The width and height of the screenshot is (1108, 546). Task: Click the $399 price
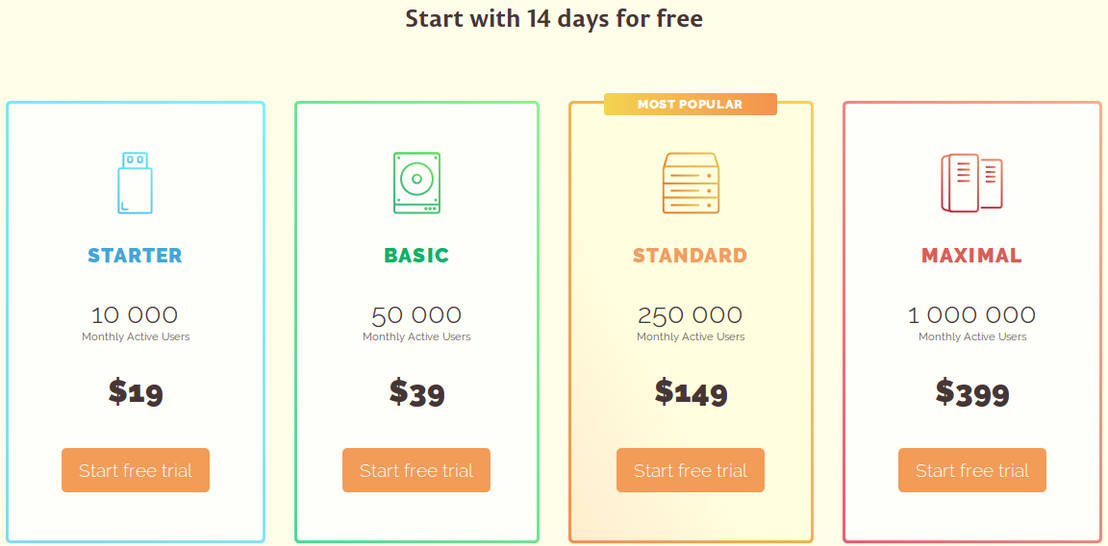972,392
